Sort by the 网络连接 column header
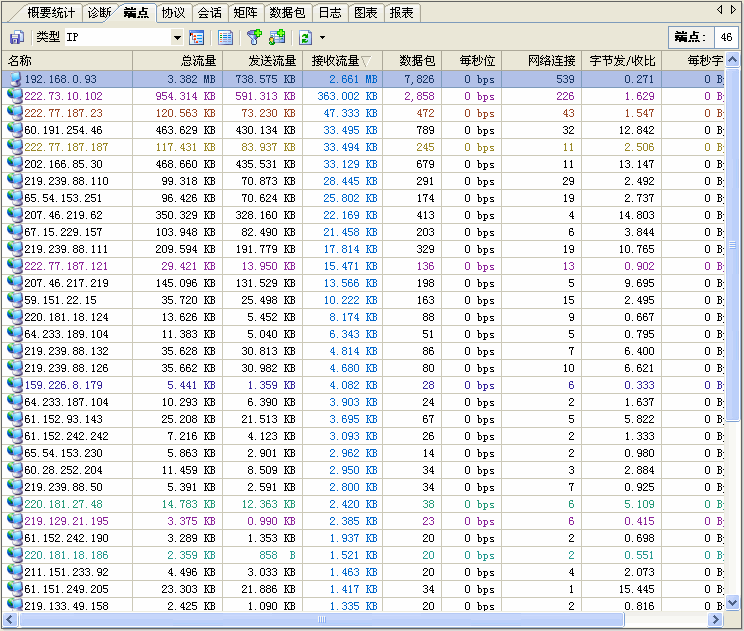Viewport: 744px width, 631px height. (552, 61)
